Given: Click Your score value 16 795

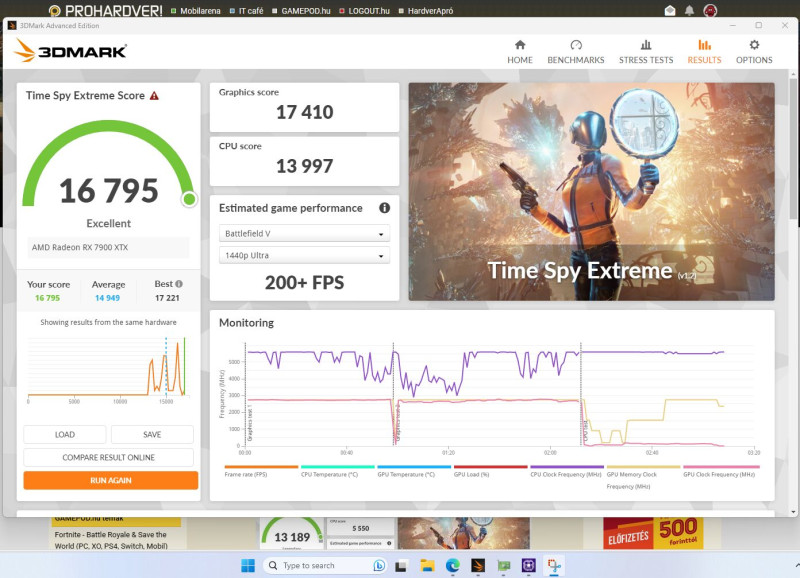Looking at the screenshot, I should (x=47, y=298).
